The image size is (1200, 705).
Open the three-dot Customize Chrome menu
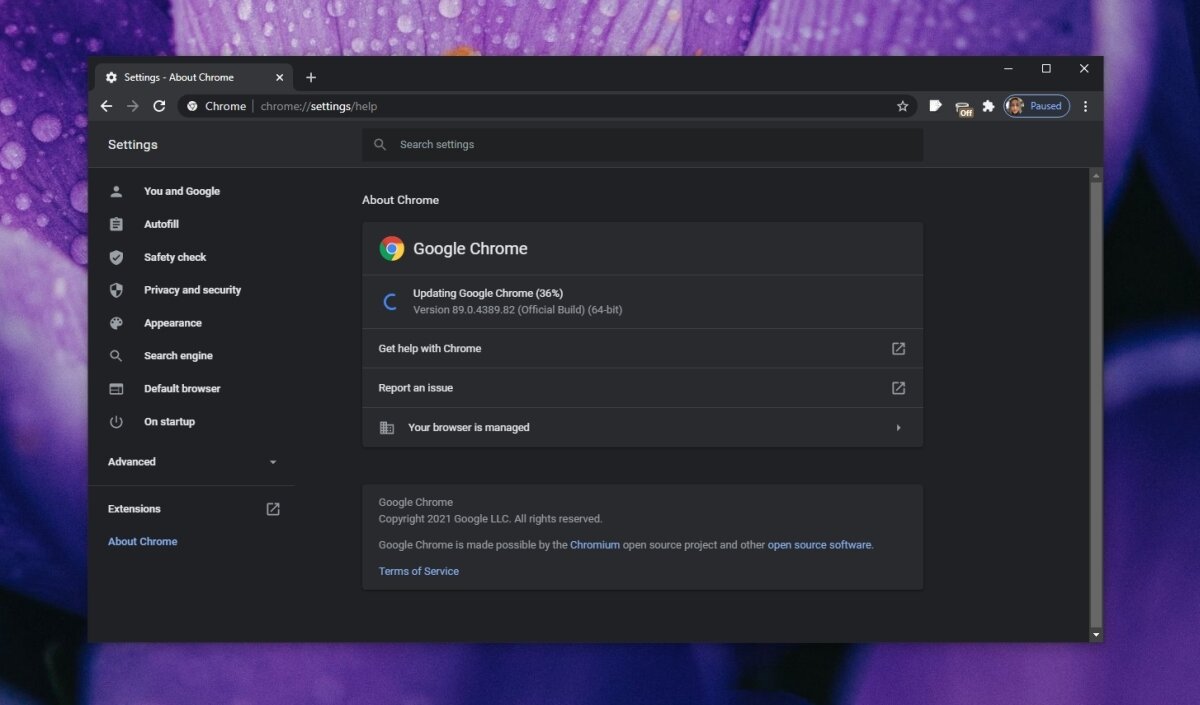click(x=1085, y=105)
